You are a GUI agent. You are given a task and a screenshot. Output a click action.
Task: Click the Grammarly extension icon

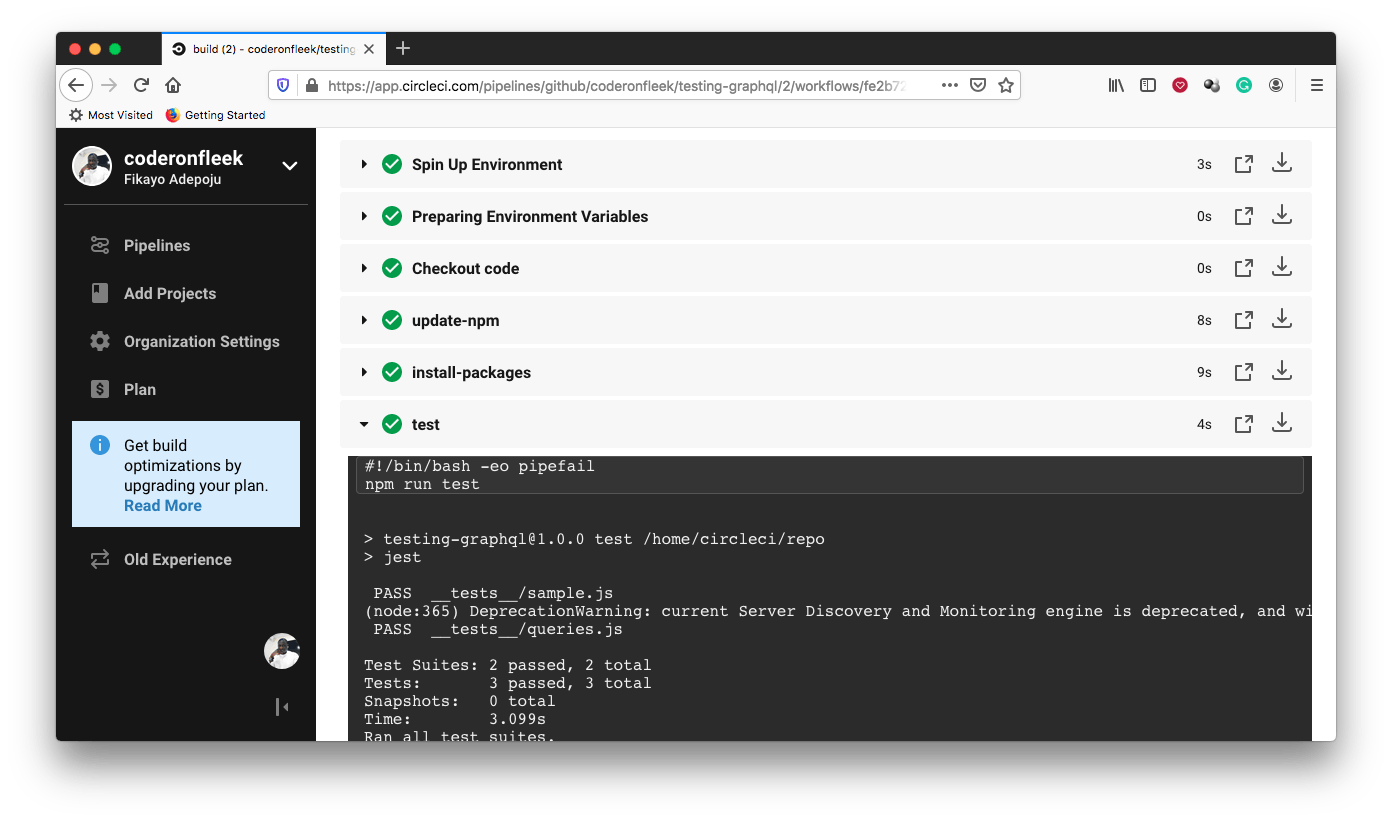coord(1244,85)
